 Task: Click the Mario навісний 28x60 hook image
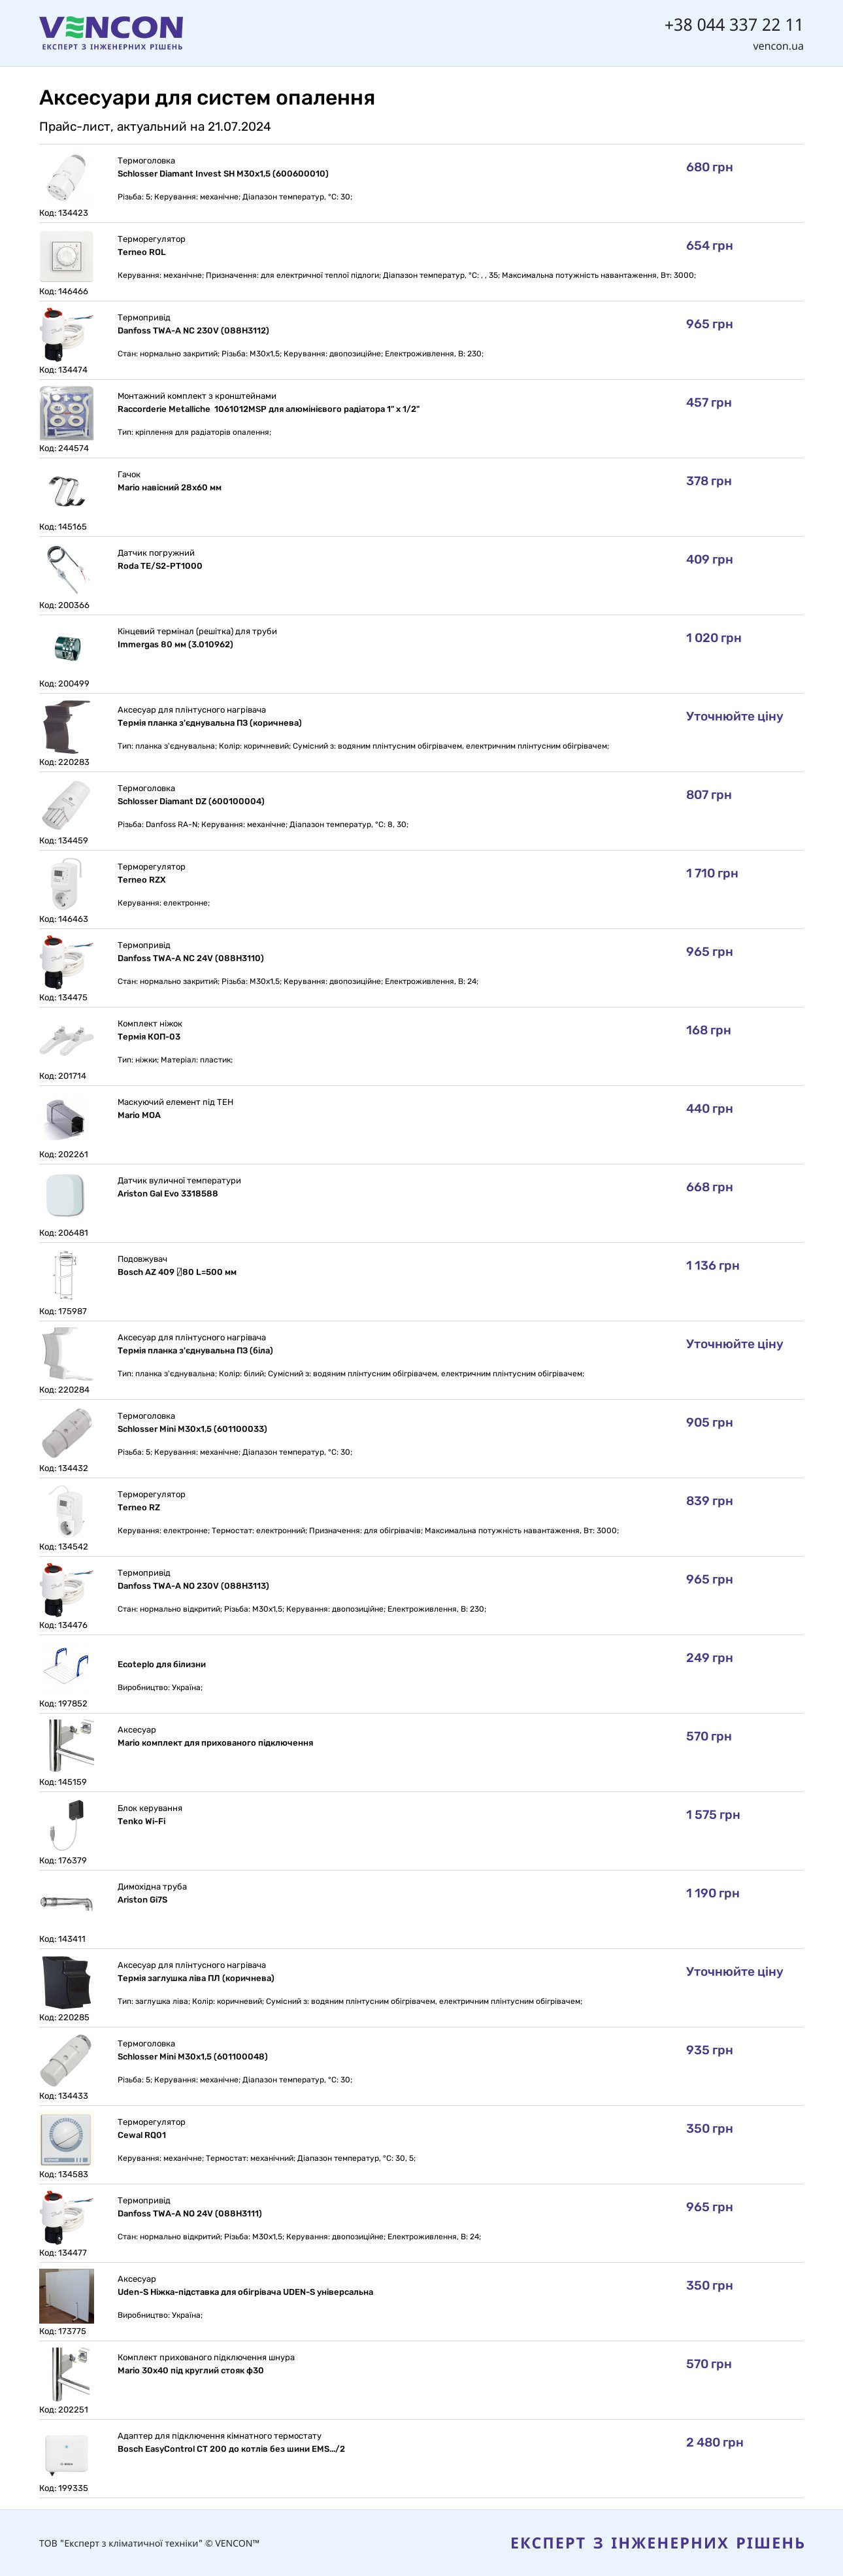click(66, 492)
